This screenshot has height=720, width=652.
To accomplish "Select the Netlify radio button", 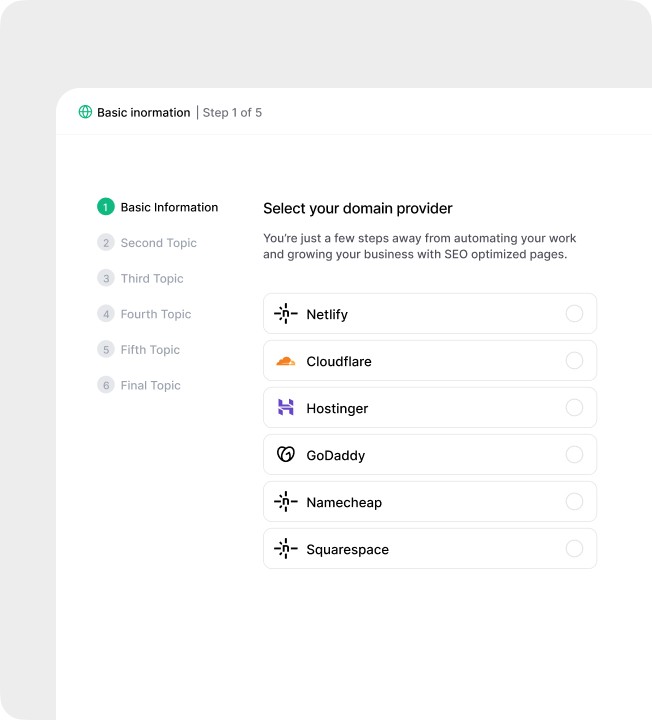I will 574,314.
